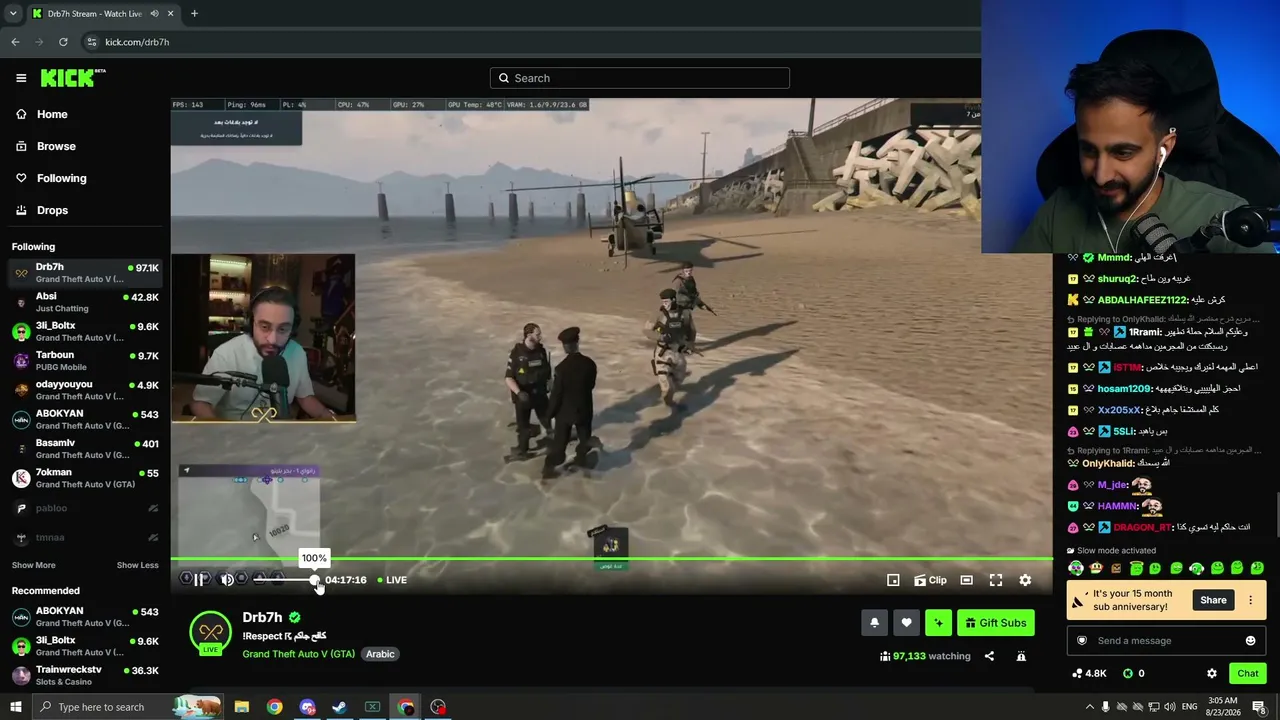Open chat settings gear
The width and height of the screenshot is (1280, 720).
(1212, 673)
